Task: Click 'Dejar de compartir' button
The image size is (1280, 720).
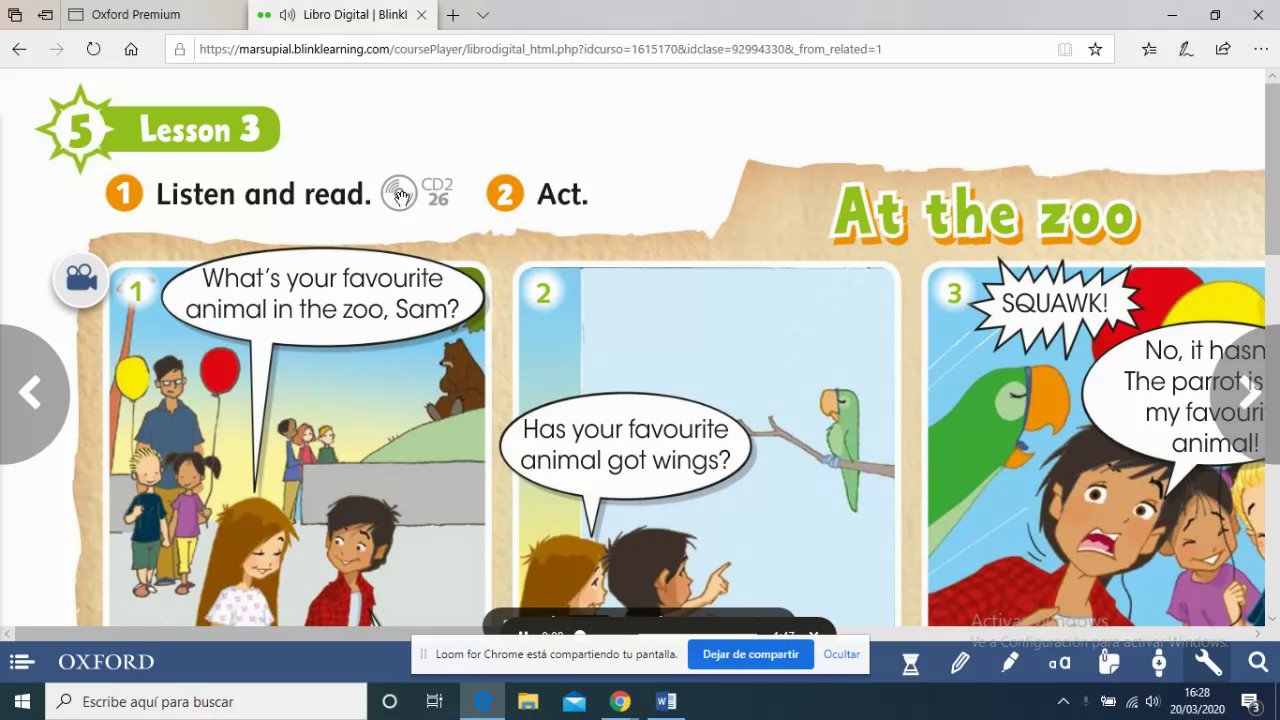Action: pos(750,654)
